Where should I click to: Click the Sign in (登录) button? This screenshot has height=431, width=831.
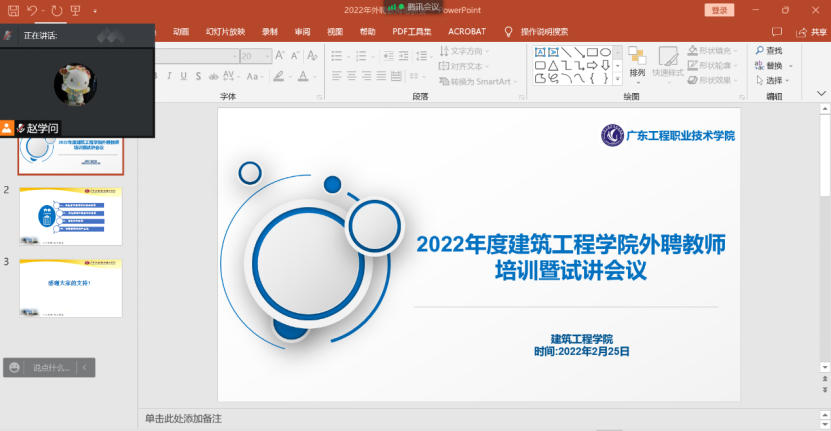click(718, 10)
